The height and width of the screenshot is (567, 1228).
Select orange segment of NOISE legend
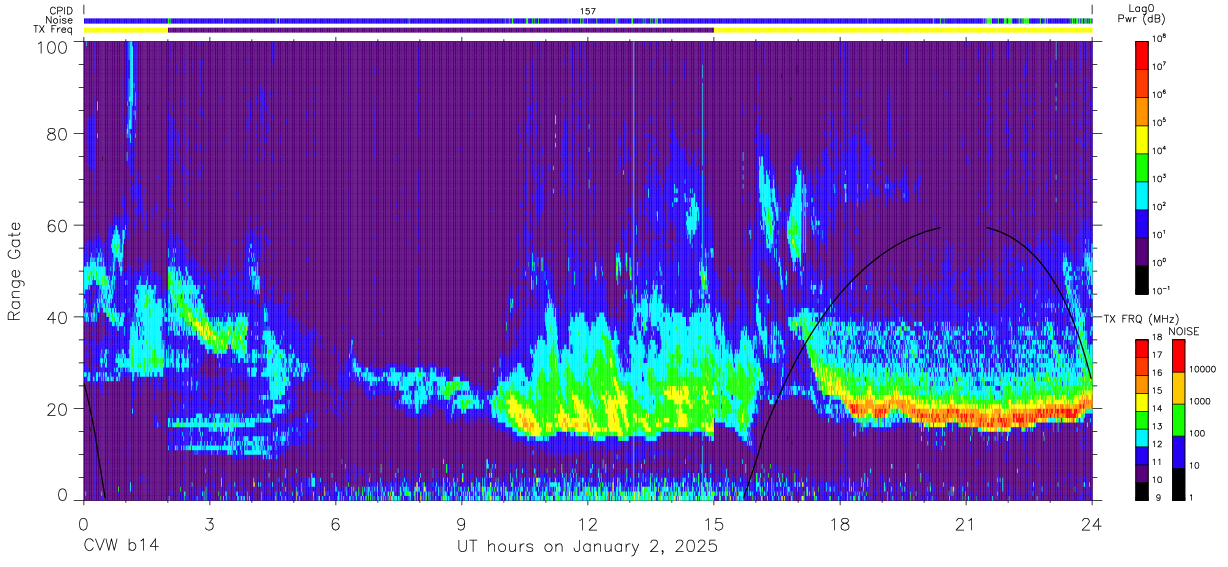coord(1177,388)
